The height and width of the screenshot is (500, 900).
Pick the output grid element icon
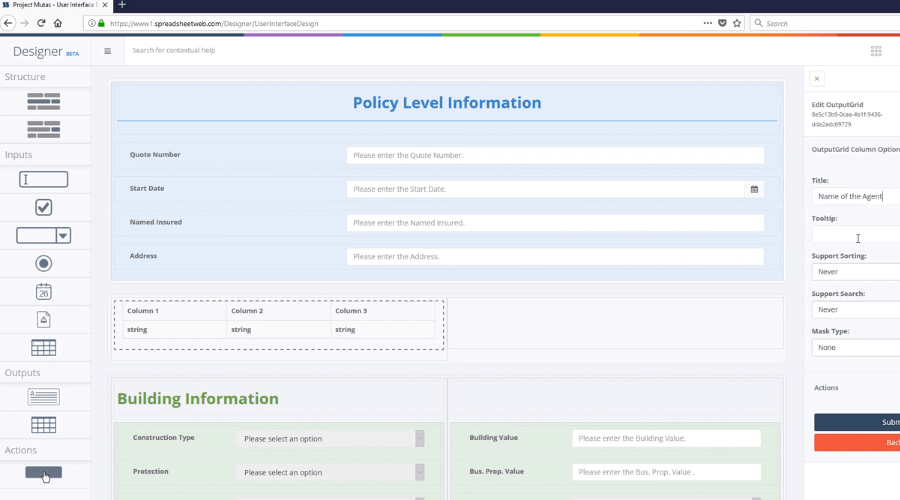tap(44, 425)
